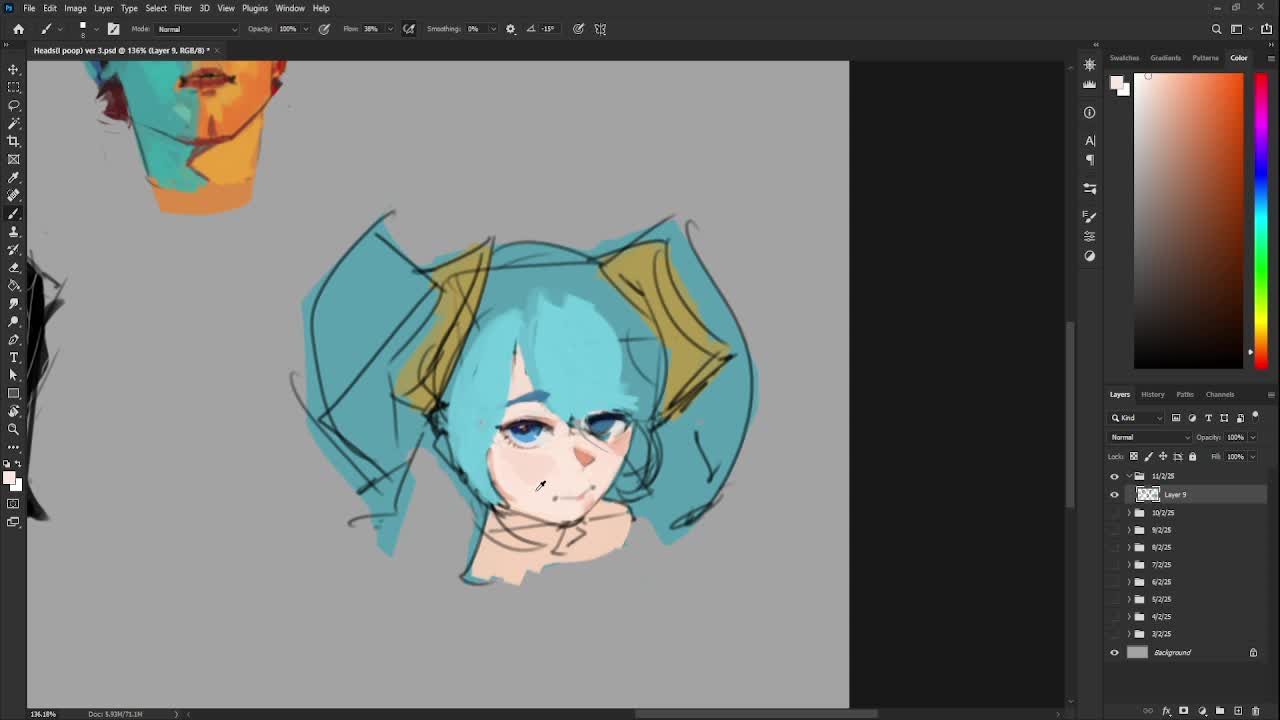
Task: Delete layer with trash icon
Action: [1255, 711]
